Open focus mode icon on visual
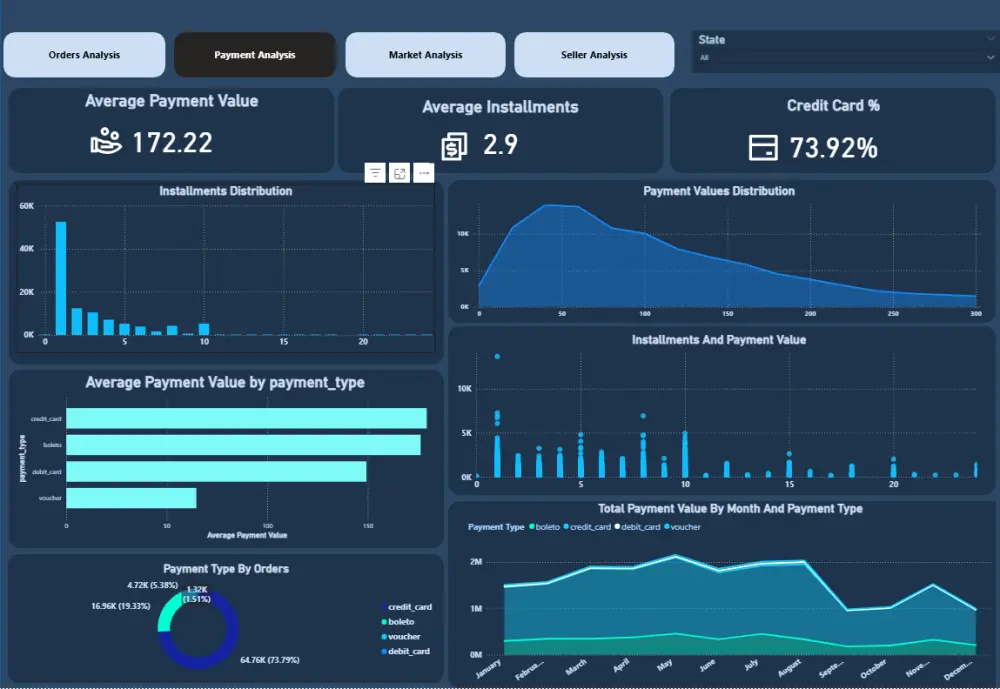The image size is (1000, 689). [399, 173]
